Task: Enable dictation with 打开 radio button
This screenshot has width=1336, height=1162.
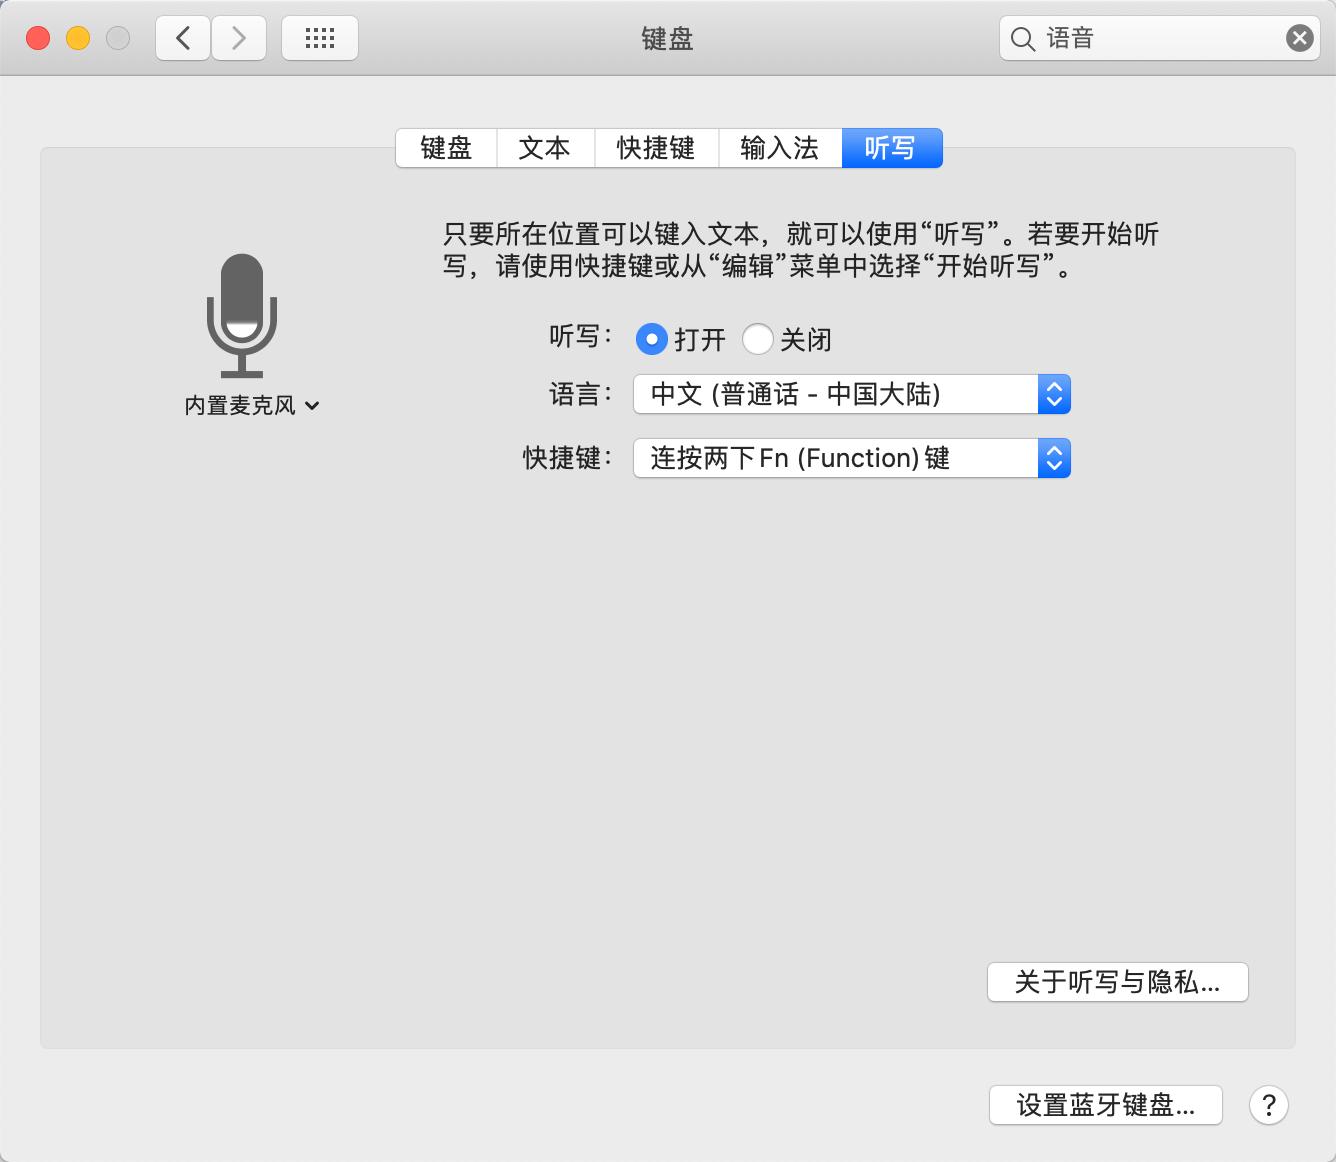Action: click(651, 339)
